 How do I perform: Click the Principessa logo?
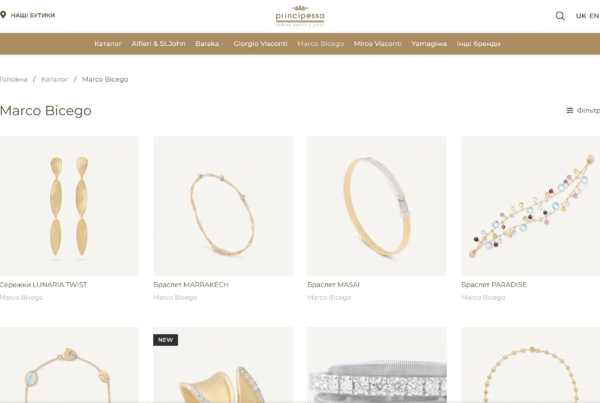point(300,16)
